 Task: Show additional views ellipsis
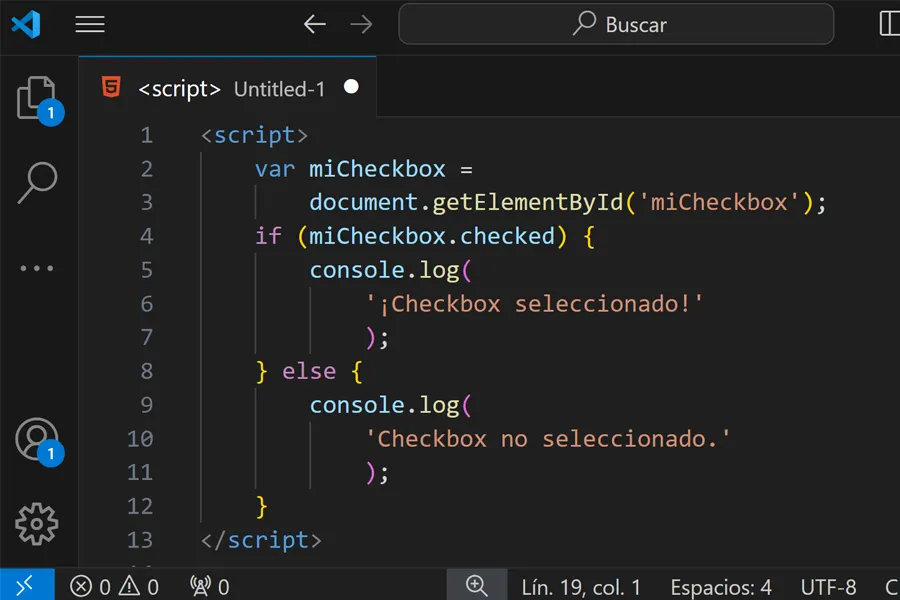tap(37, 268)
